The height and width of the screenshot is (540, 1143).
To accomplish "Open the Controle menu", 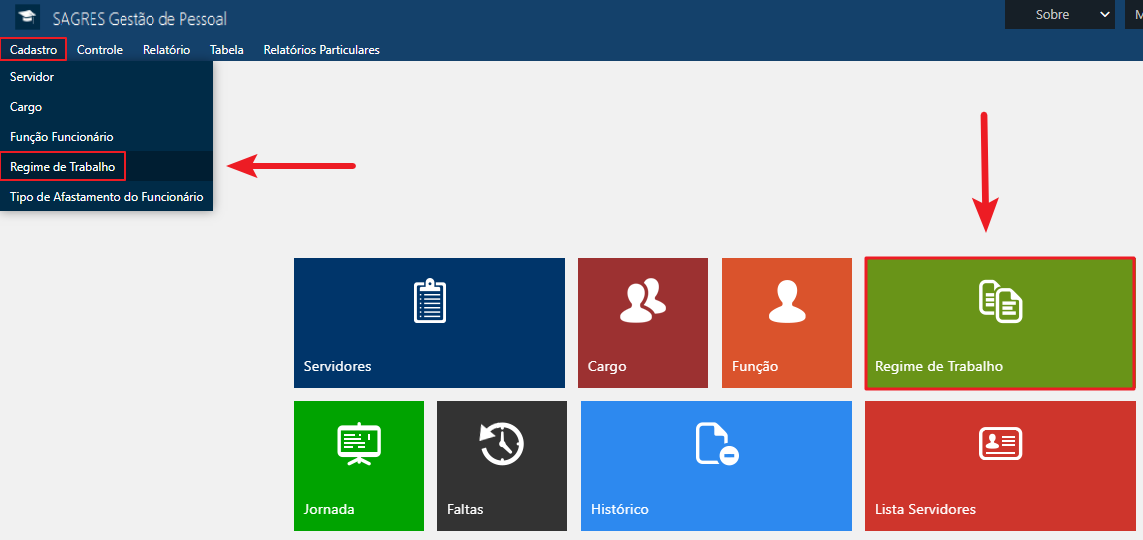I will [x=99, y=50].
